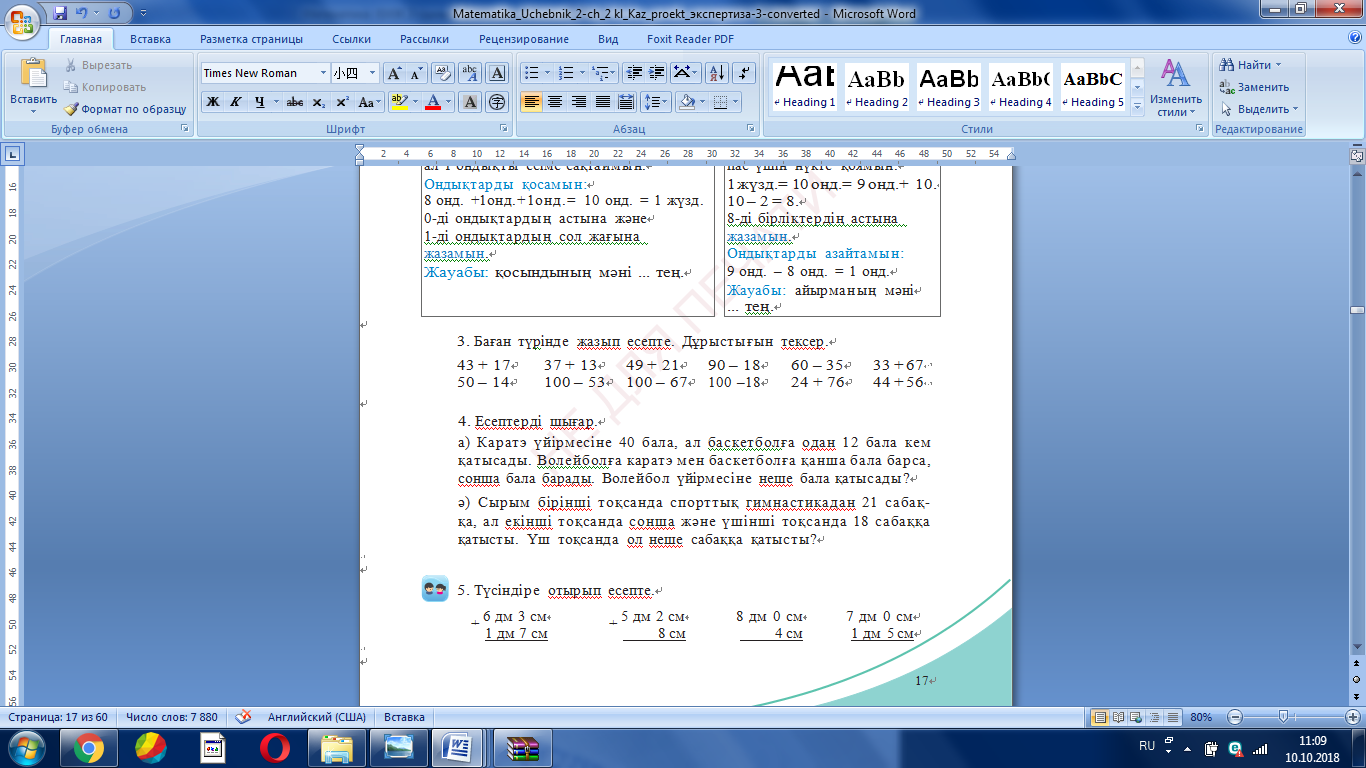
Task: Expand the Изменить стили dropdown
Action: pos(1175,93)
